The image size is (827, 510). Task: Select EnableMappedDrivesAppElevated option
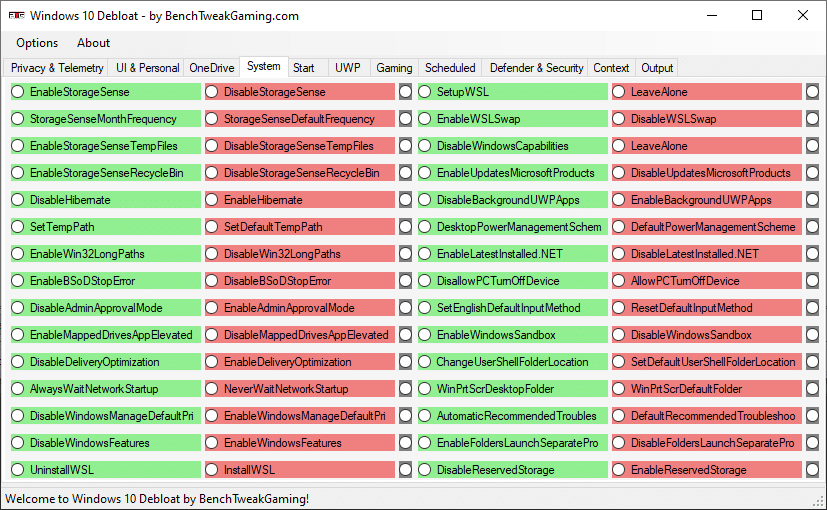click(x=105, y=335)
